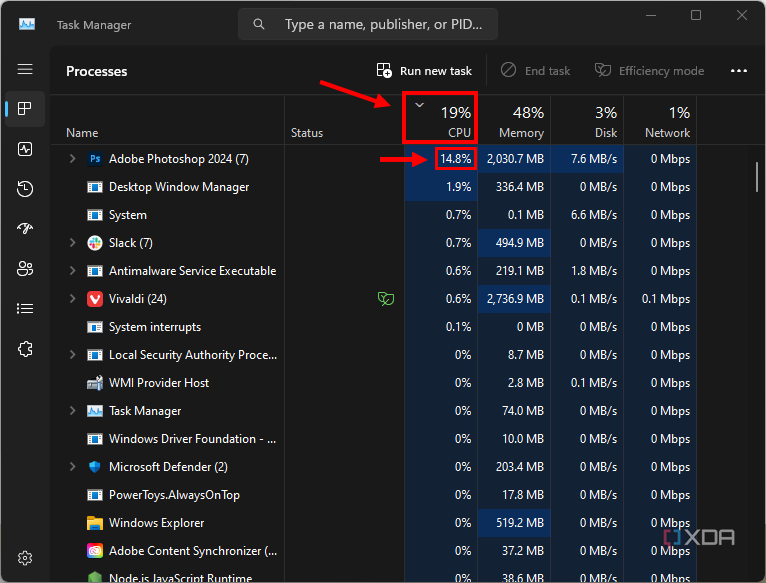Image resolution: width=766 pixels, height=583 pixels.
Task: Select the System interrupts process name
Action: coord(155,327)
